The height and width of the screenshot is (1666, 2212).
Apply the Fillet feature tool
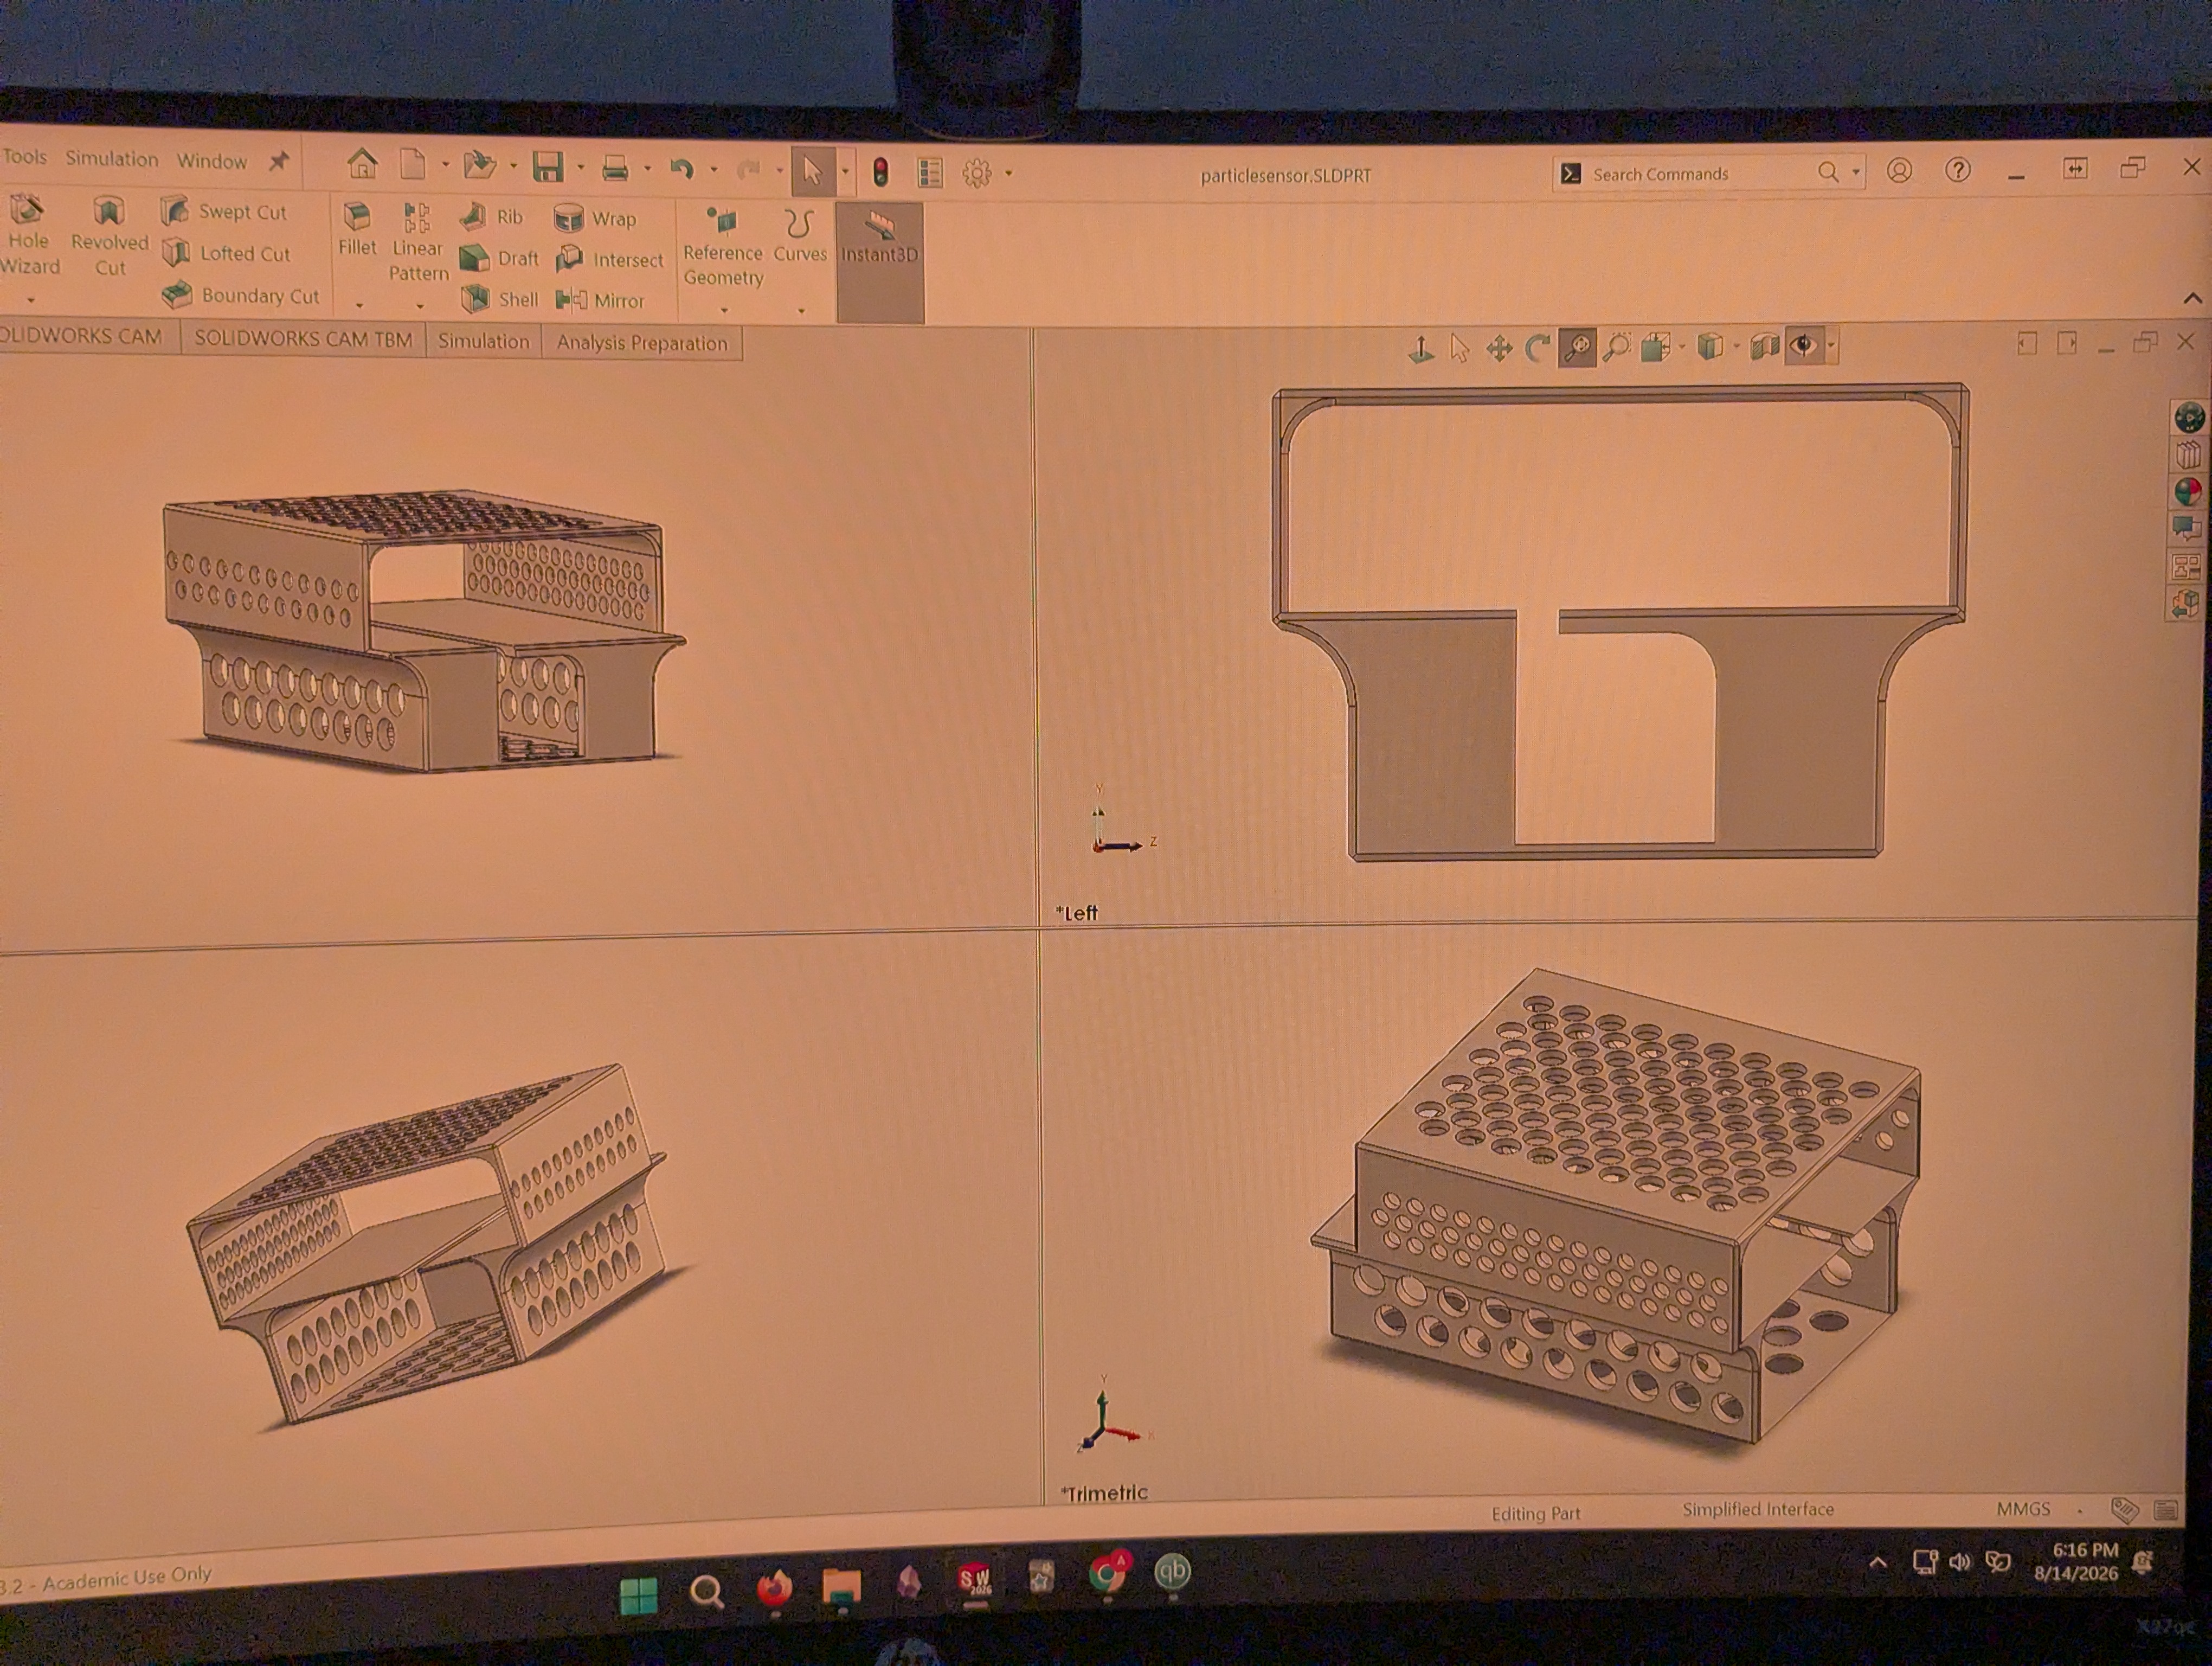click(357, 229)
